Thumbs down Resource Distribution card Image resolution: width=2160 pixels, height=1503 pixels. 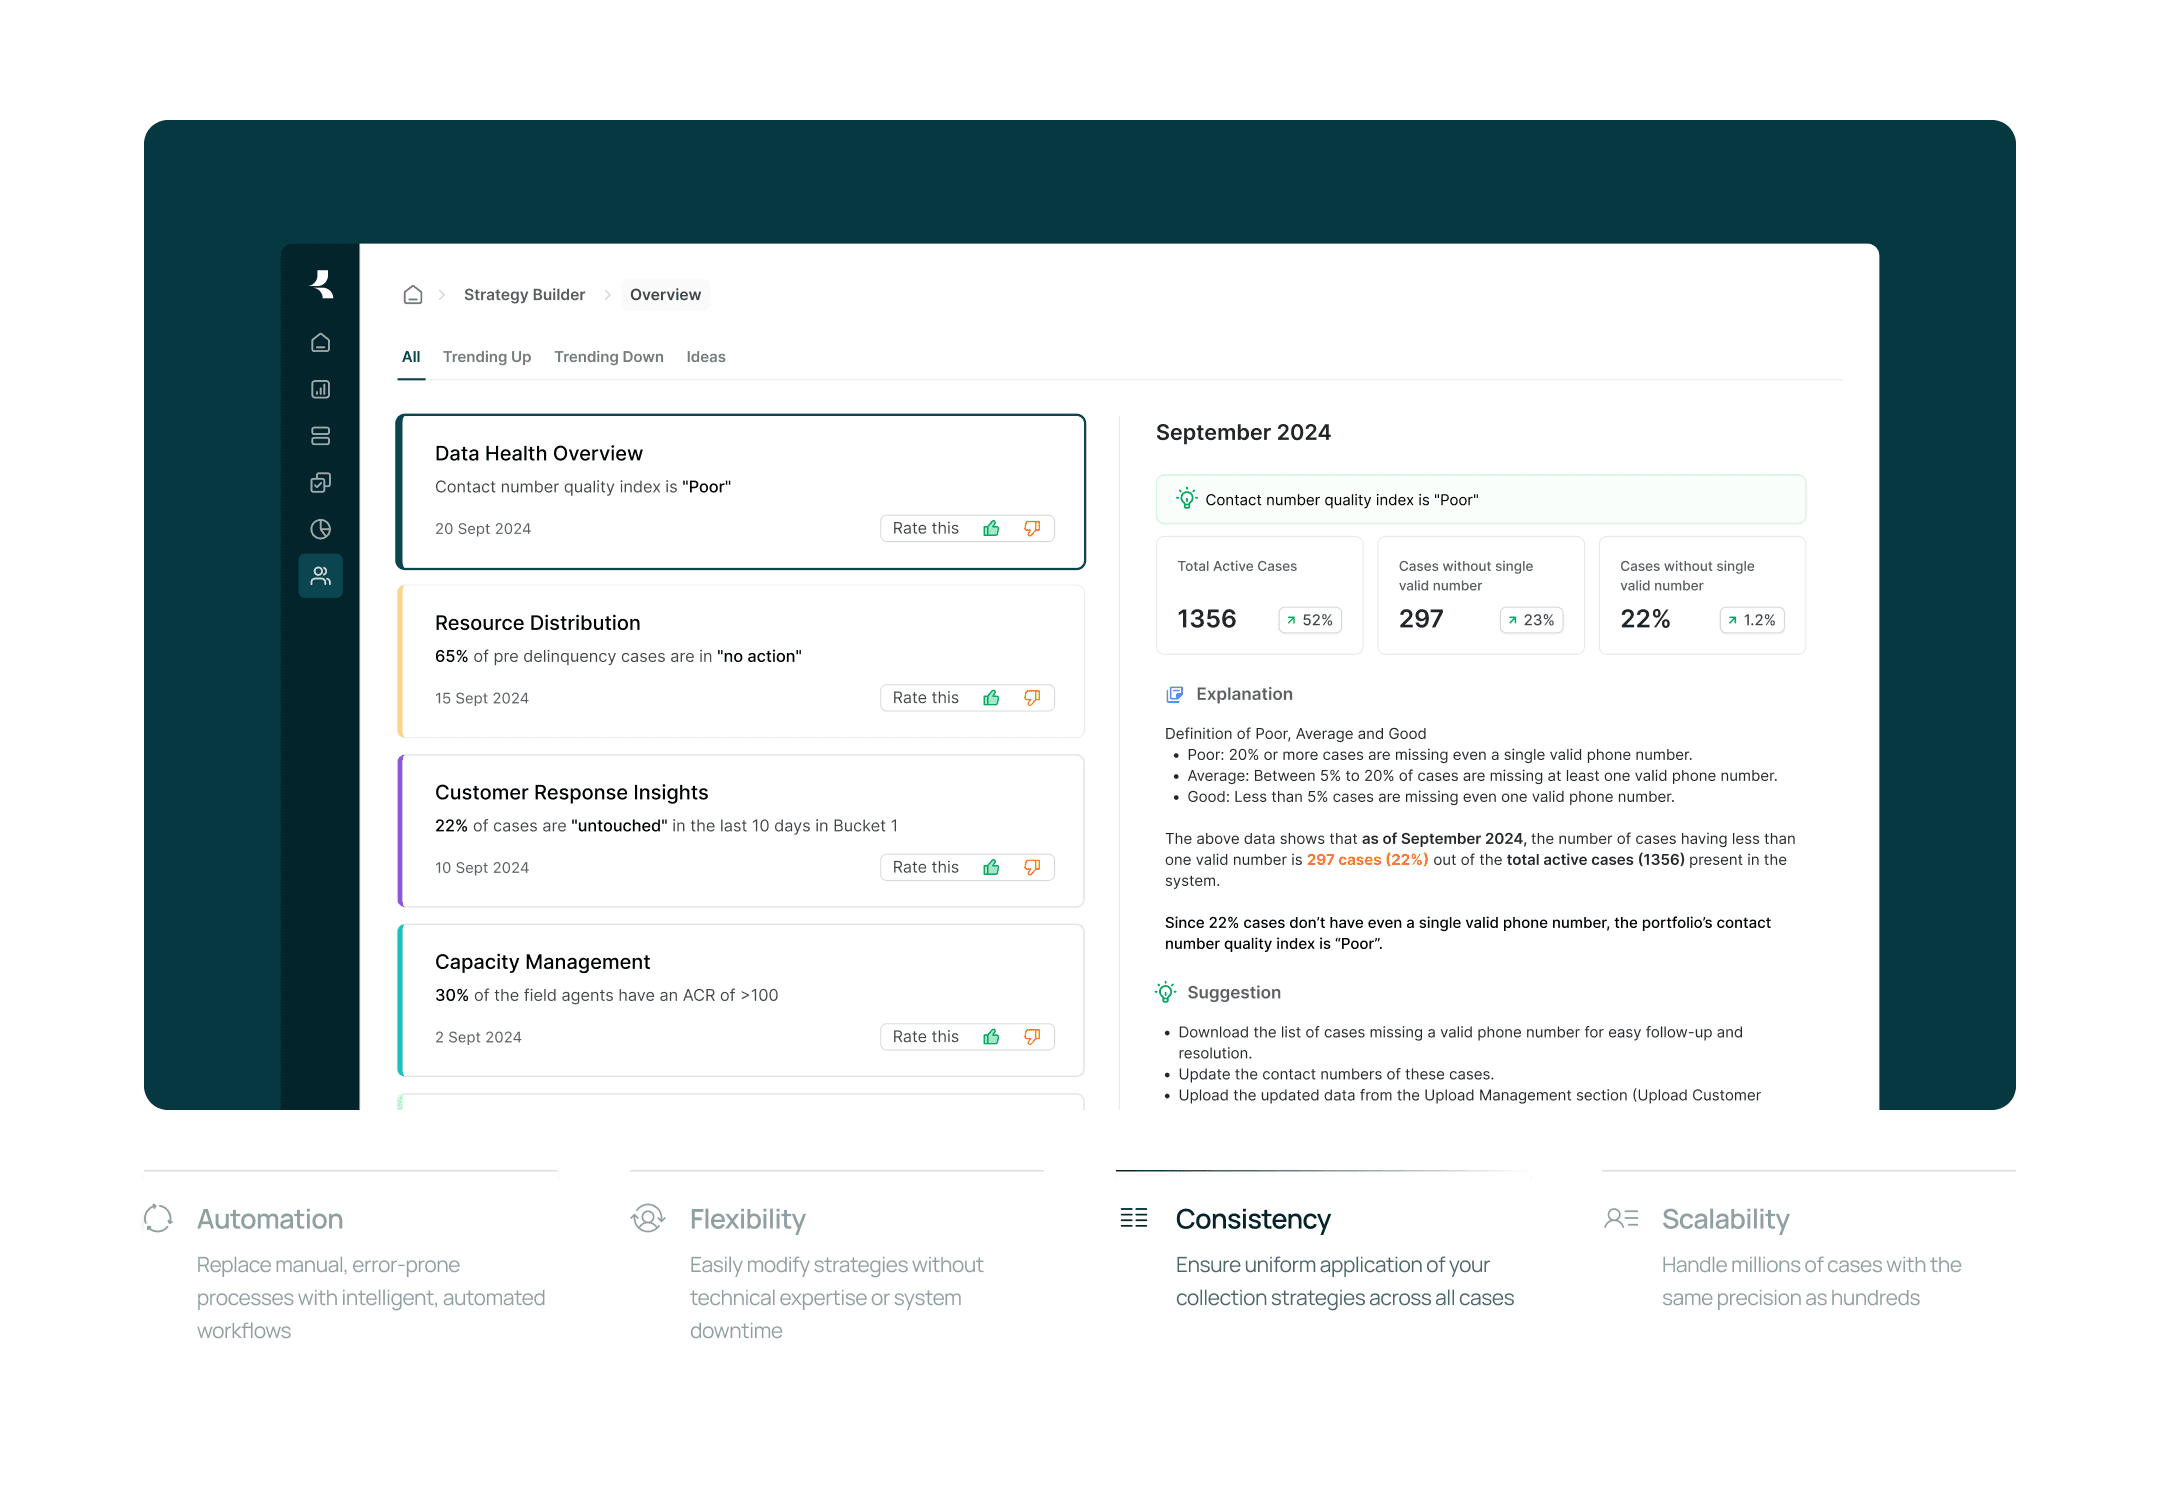(x=1032, y=698)
